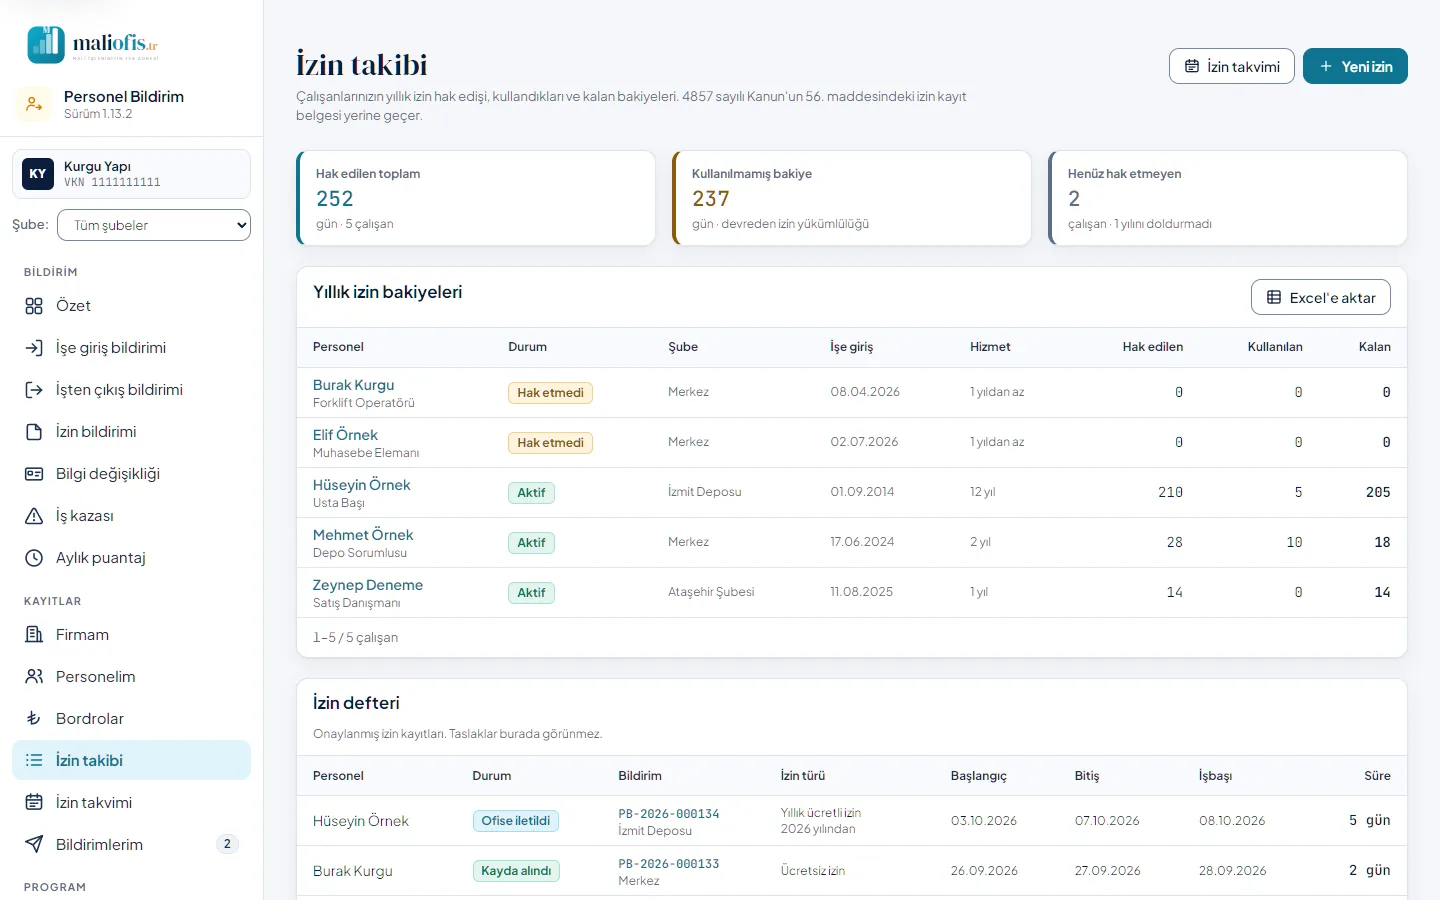Click the Kayda alındı status badge
The image size is (1440, 900).
click(x=516, y=871)
